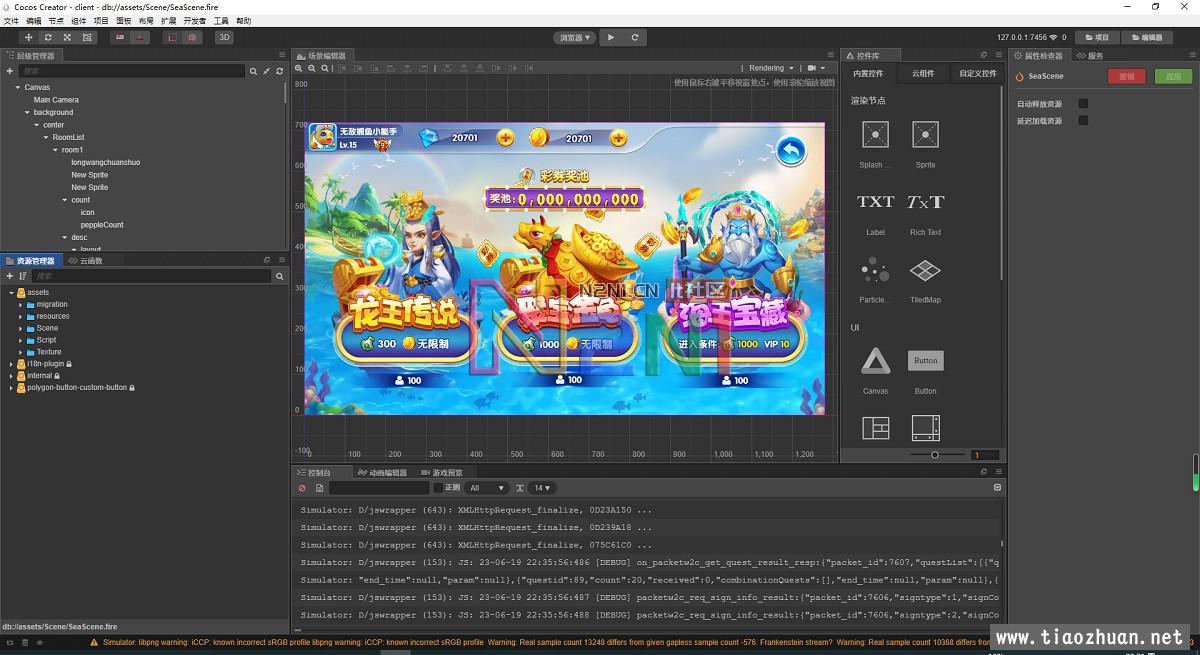1200x655 pixels.
Task: Select the Scale transform tool
Action: pyautogui.click(x=67, y=37)
